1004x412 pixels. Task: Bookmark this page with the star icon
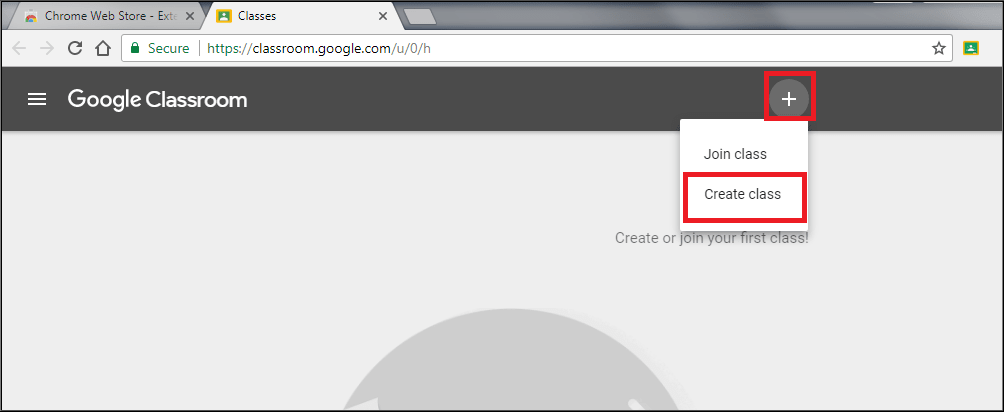[938, 49]
